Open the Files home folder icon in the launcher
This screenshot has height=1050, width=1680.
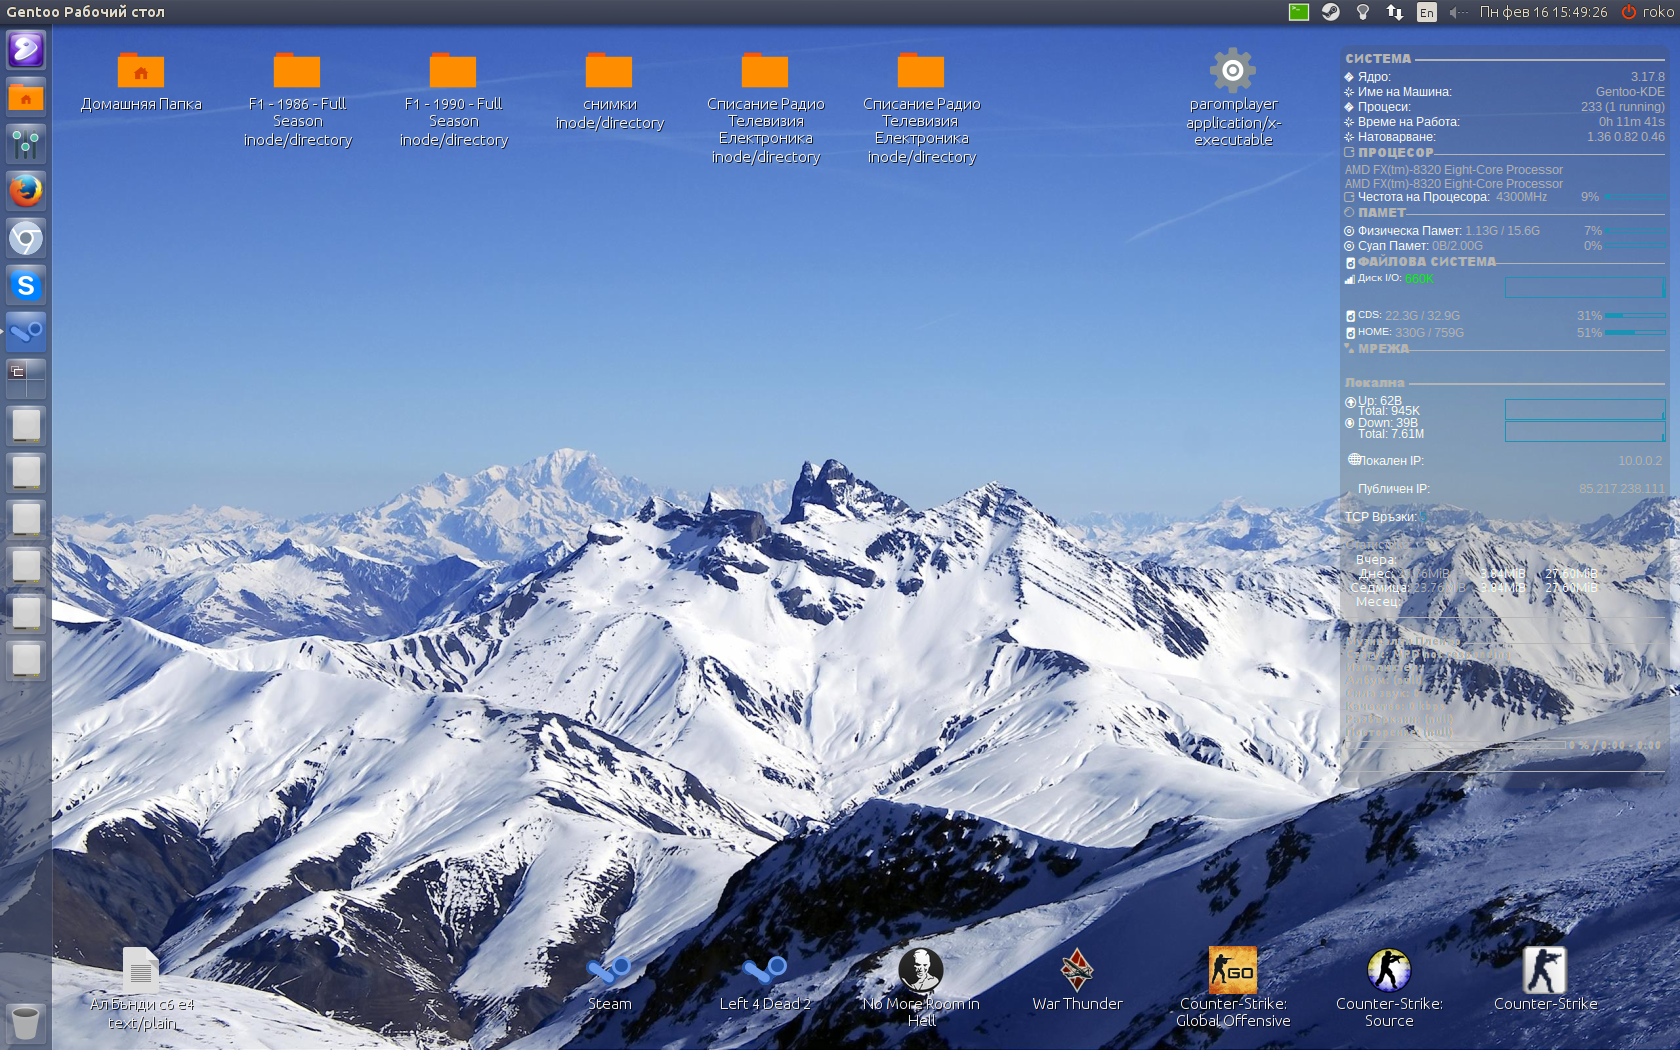point(26,97)
